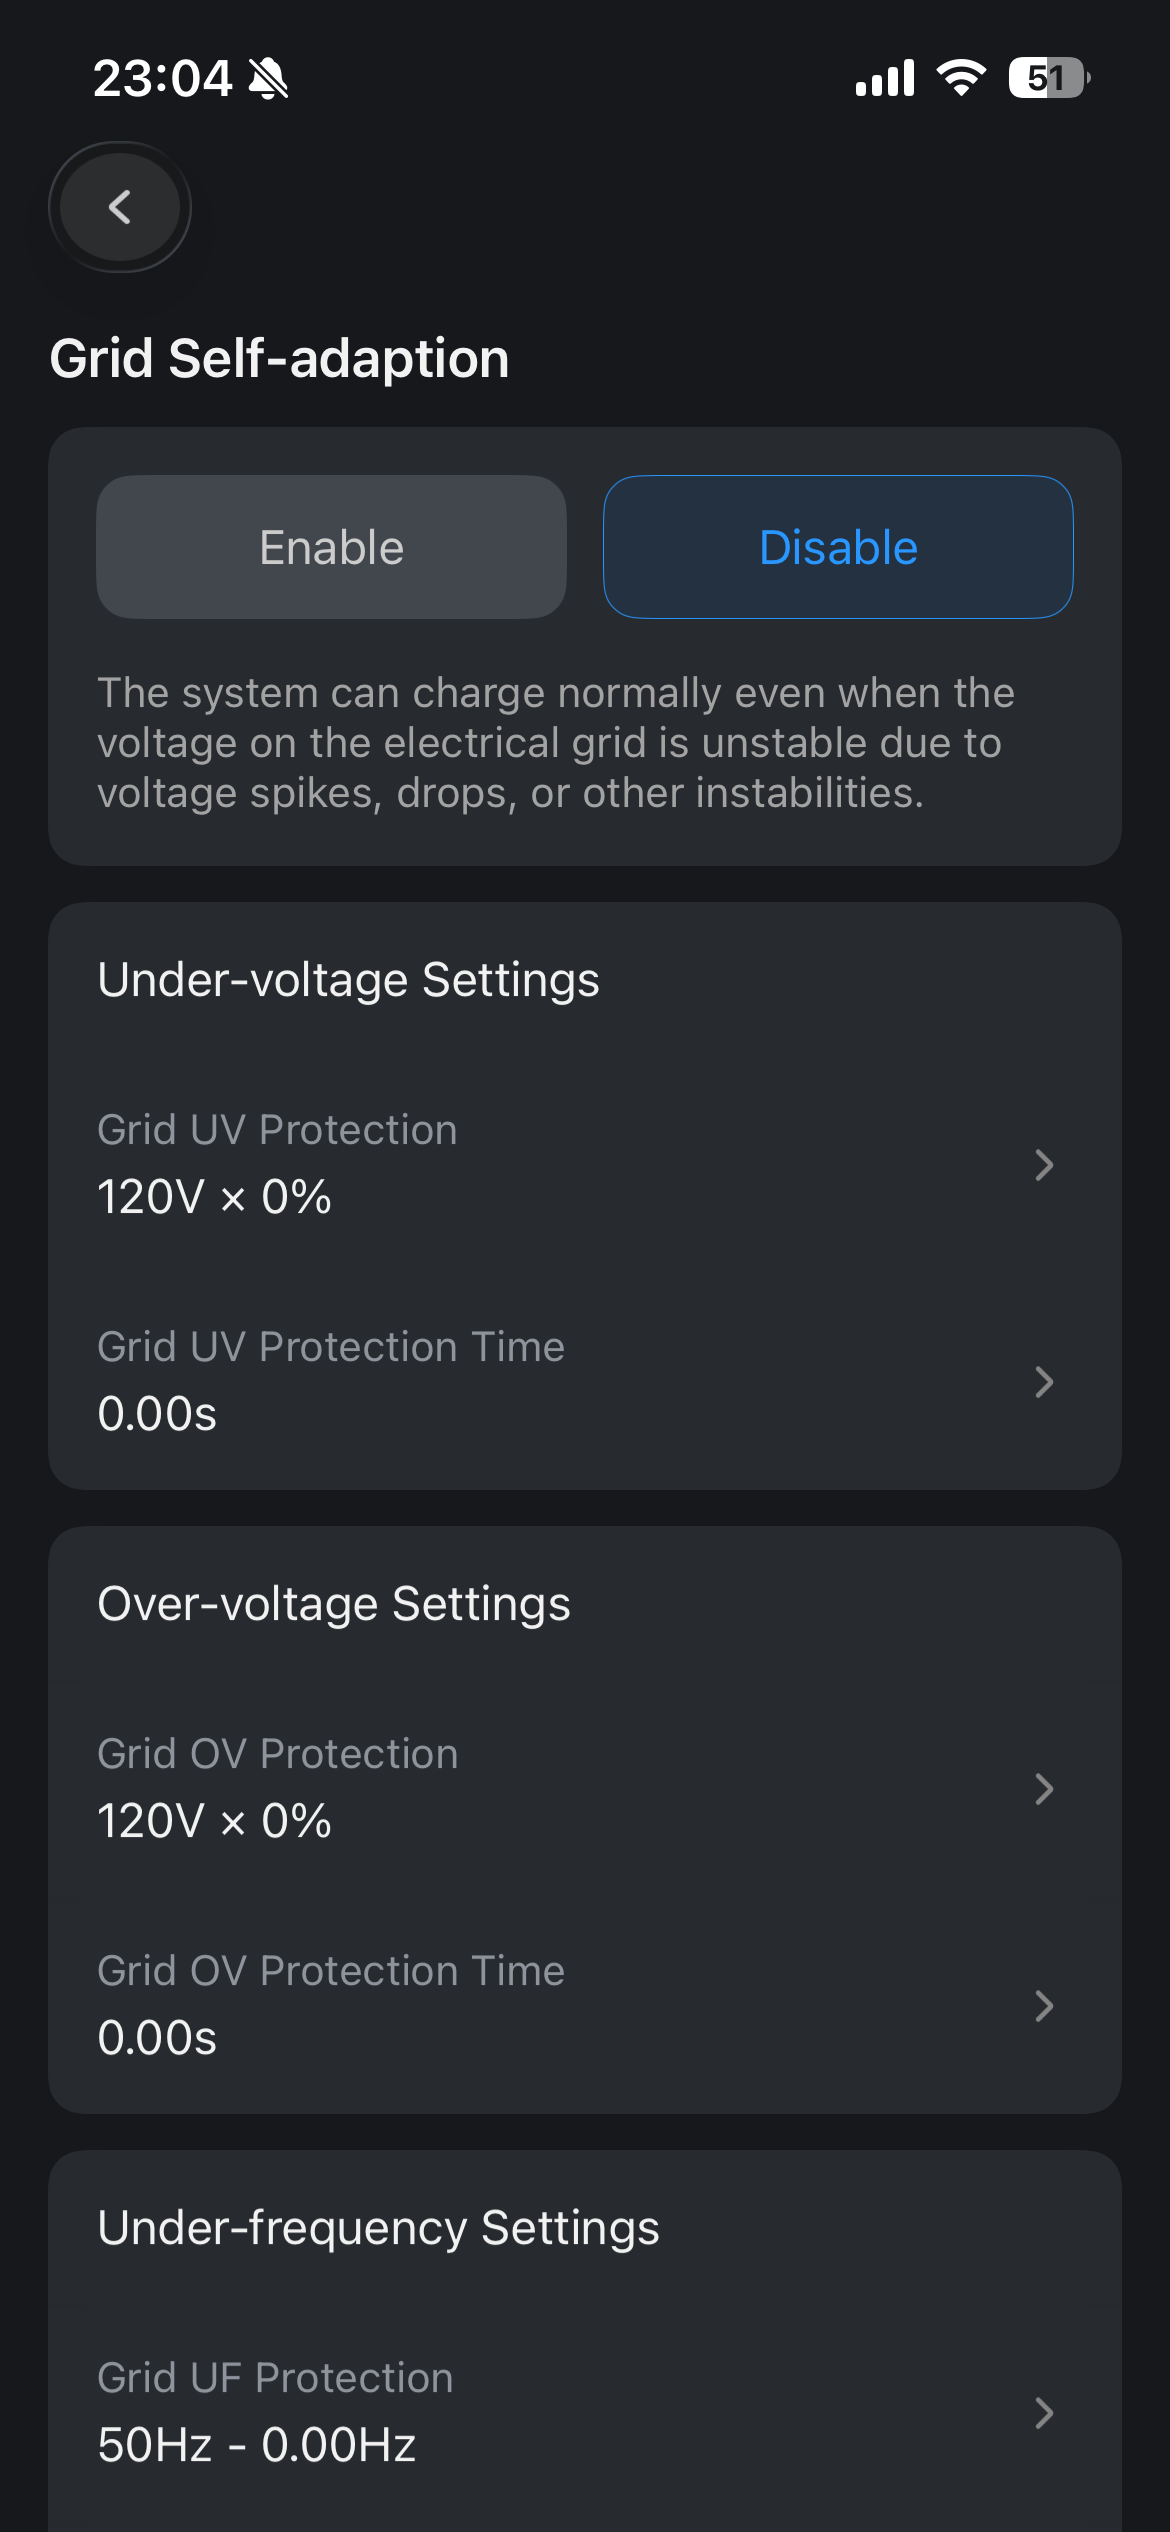Enable Grid Self-adaption

point(331,547)
